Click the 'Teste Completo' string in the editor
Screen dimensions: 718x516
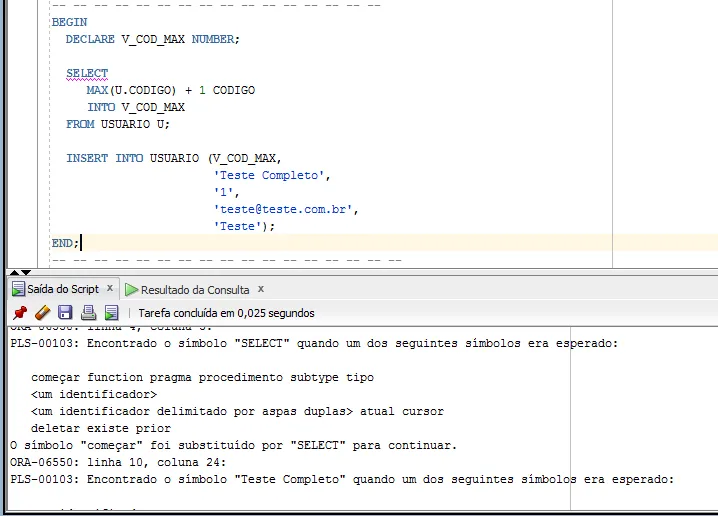[270, 175]
